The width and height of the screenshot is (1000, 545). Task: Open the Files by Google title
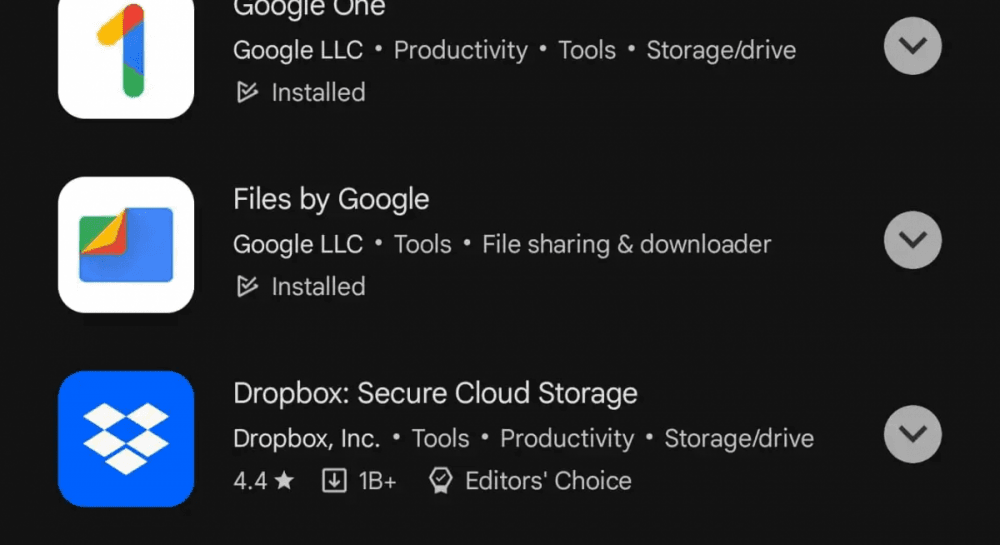point(331,200)
